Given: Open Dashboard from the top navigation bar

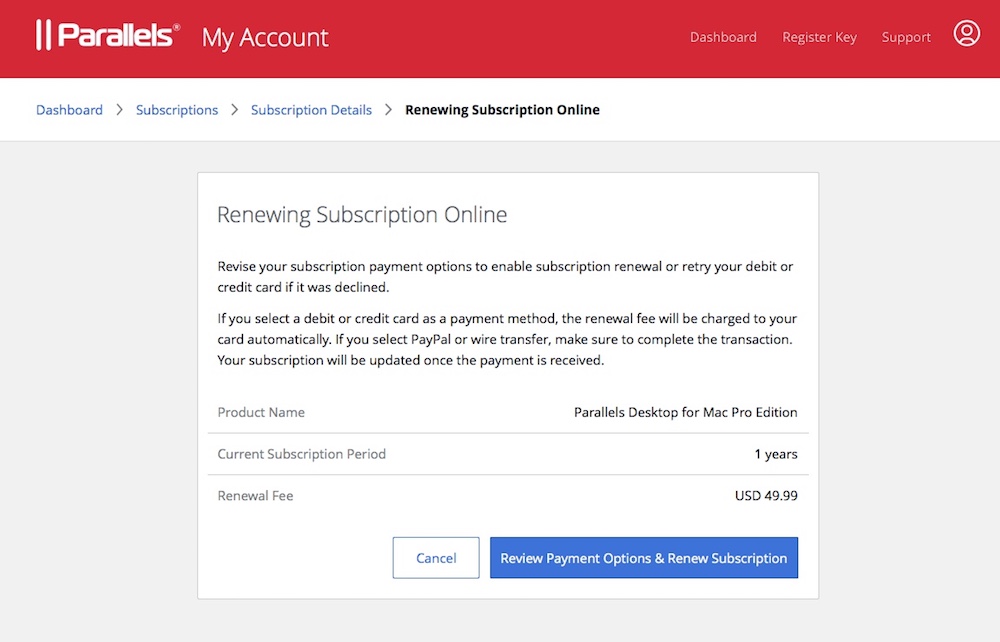Looking at the screenshot, I should pos(723,37).
